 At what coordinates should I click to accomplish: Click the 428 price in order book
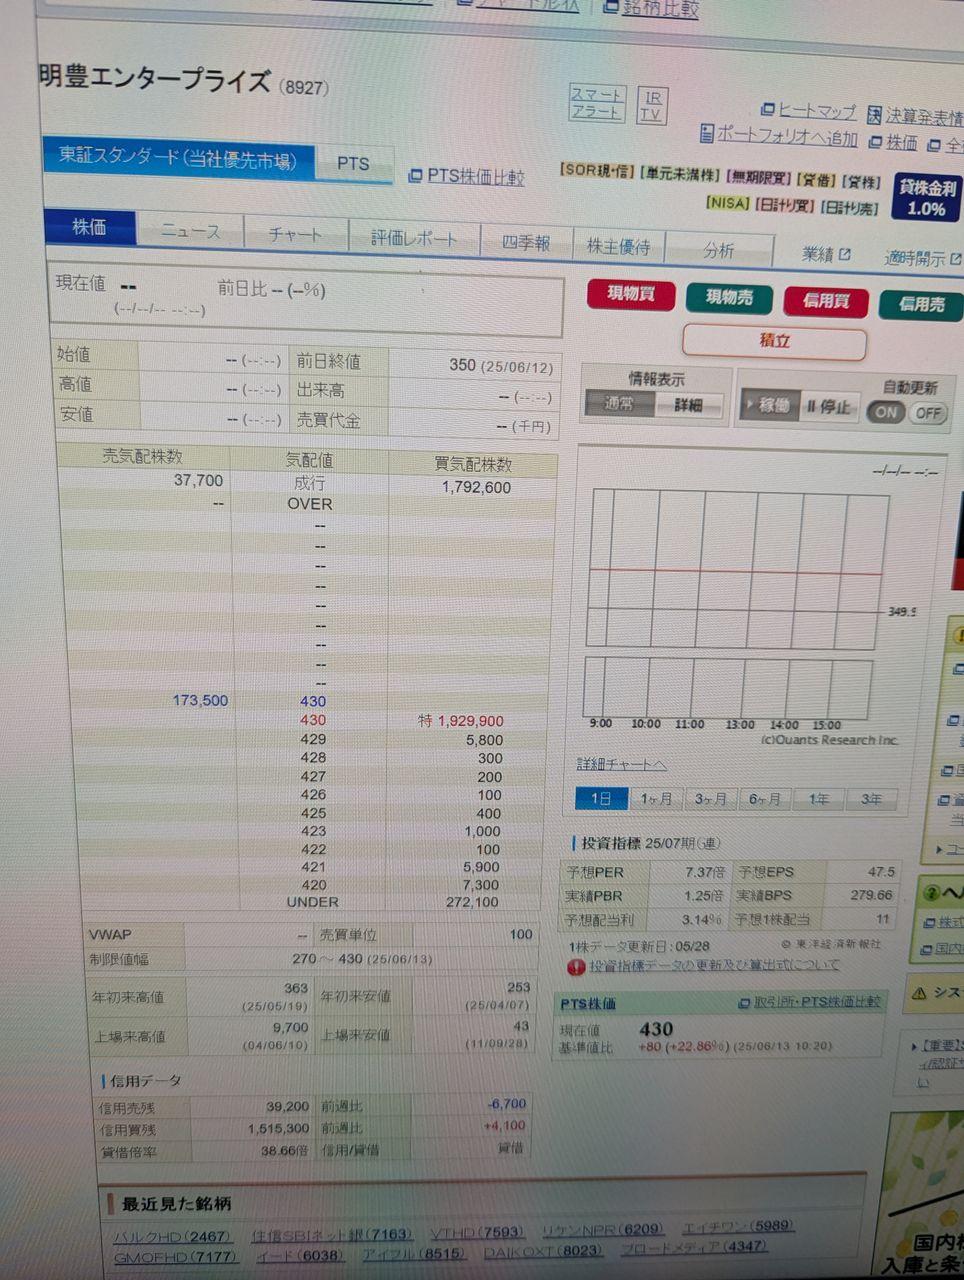pos(313,757)
